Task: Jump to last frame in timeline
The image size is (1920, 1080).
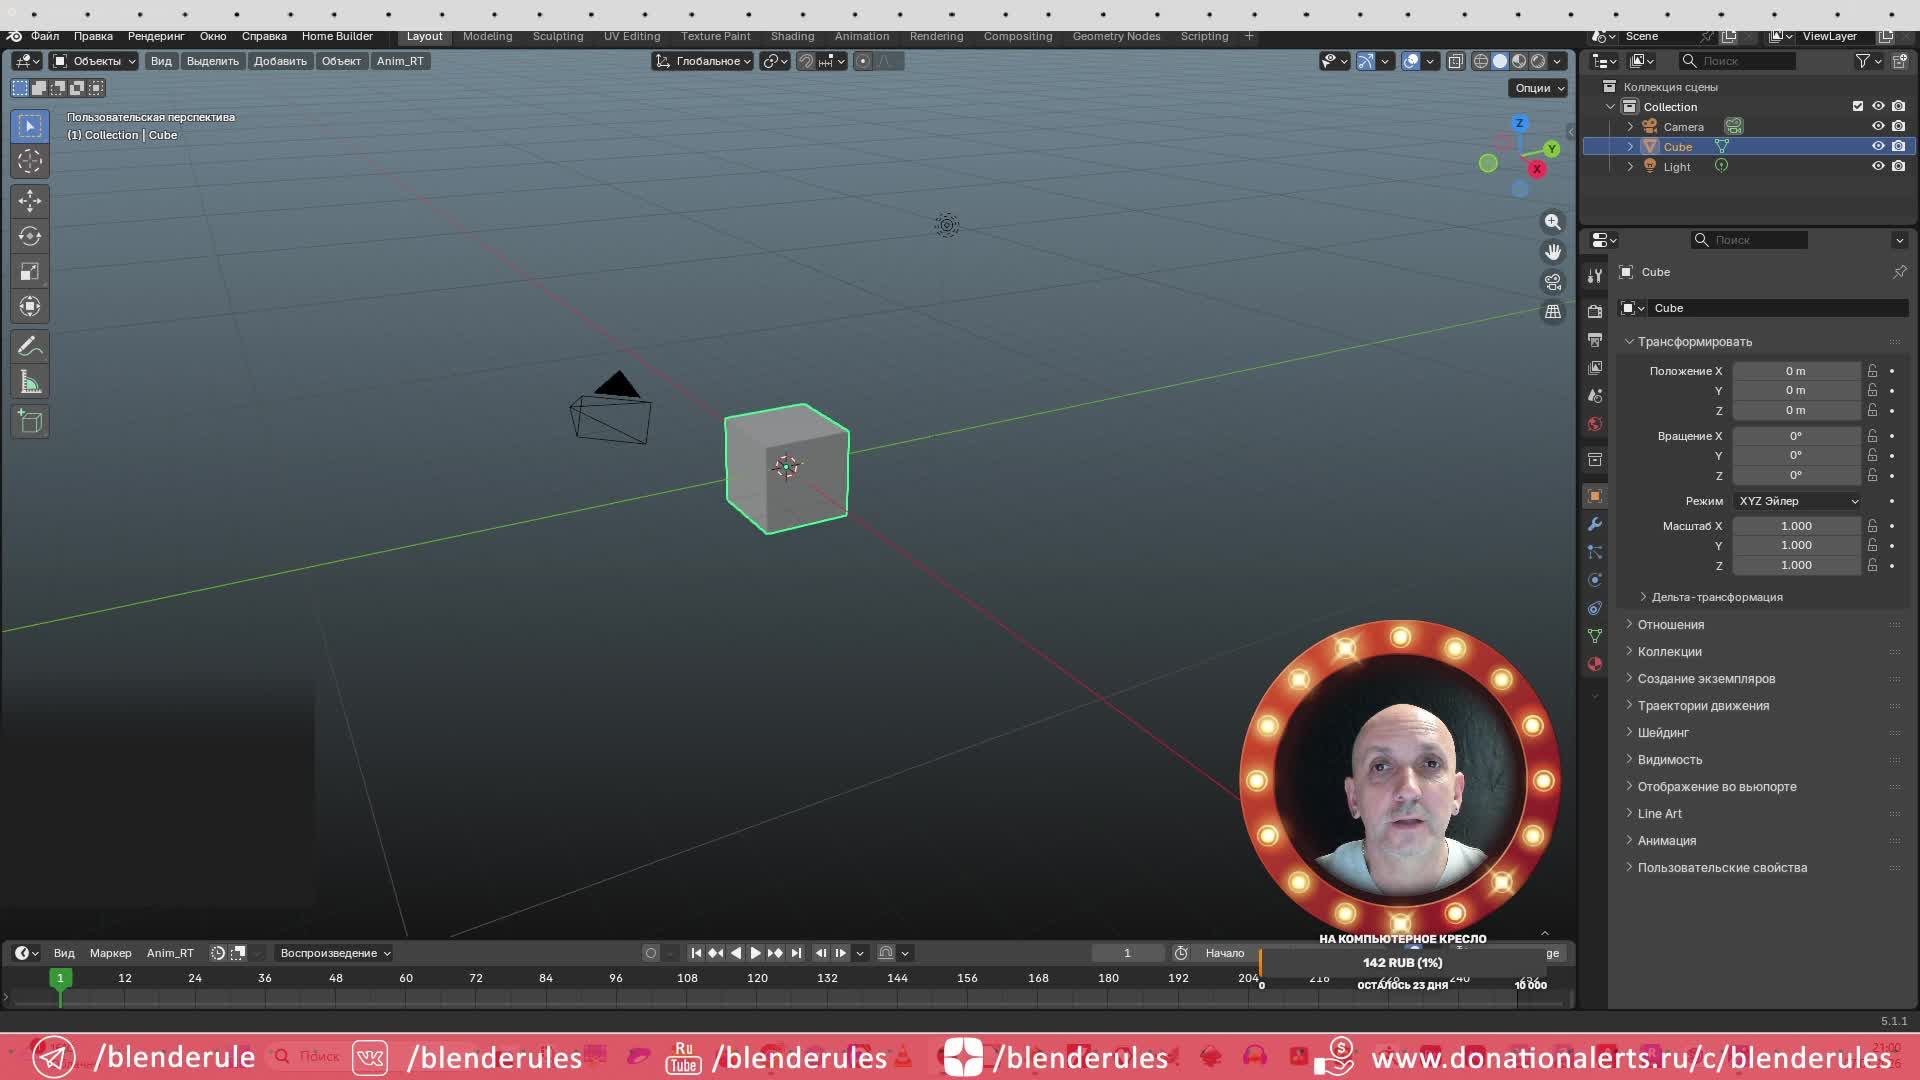Action: (796, 953)
